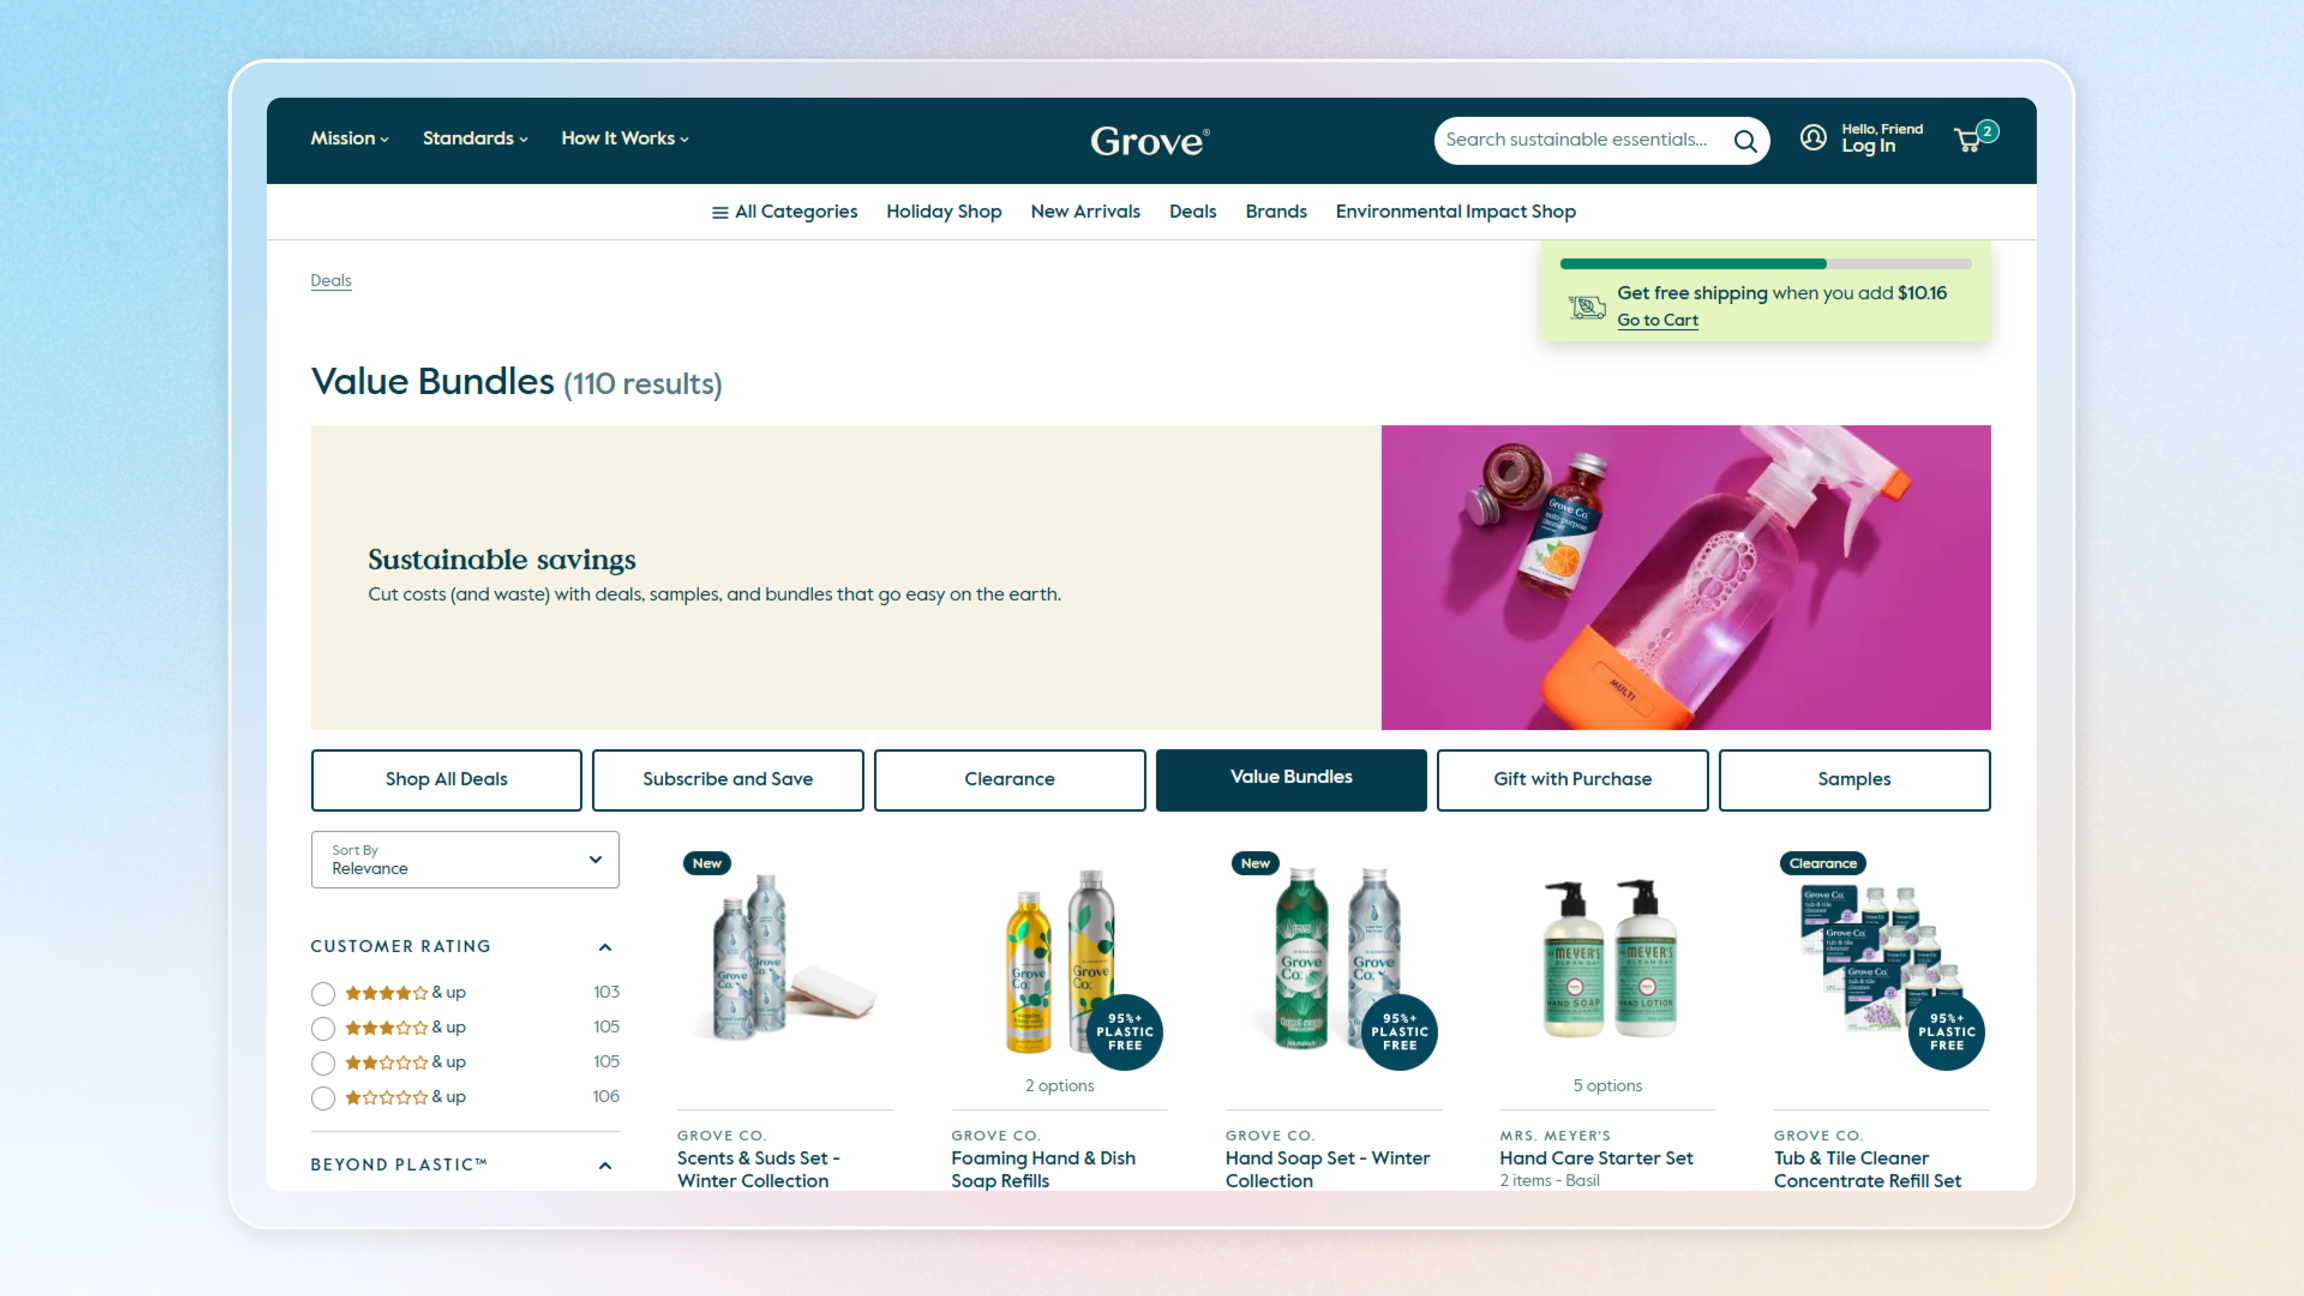Open the How It Works dropdown
This screenshot has width=2304, height=1296.
(625, 138)
